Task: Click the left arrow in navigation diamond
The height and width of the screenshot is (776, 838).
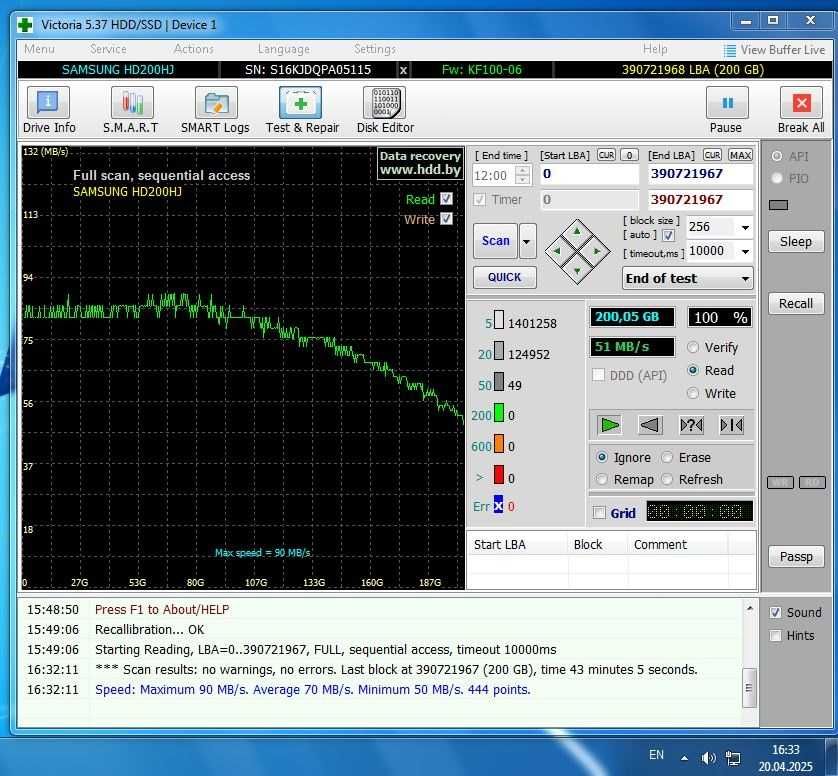Action: (x=557, y=251)
